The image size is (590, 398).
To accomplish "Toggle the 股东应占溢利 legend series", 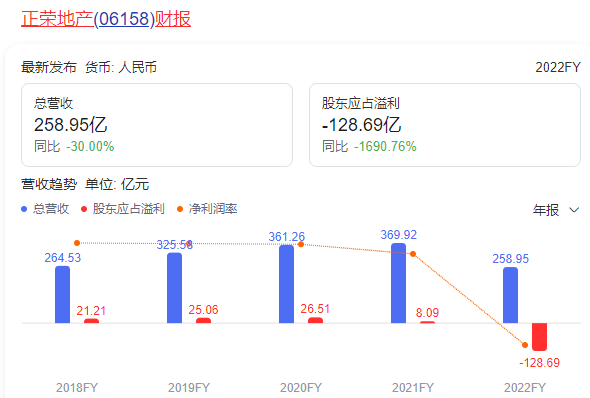I will (x=123, y=209).
